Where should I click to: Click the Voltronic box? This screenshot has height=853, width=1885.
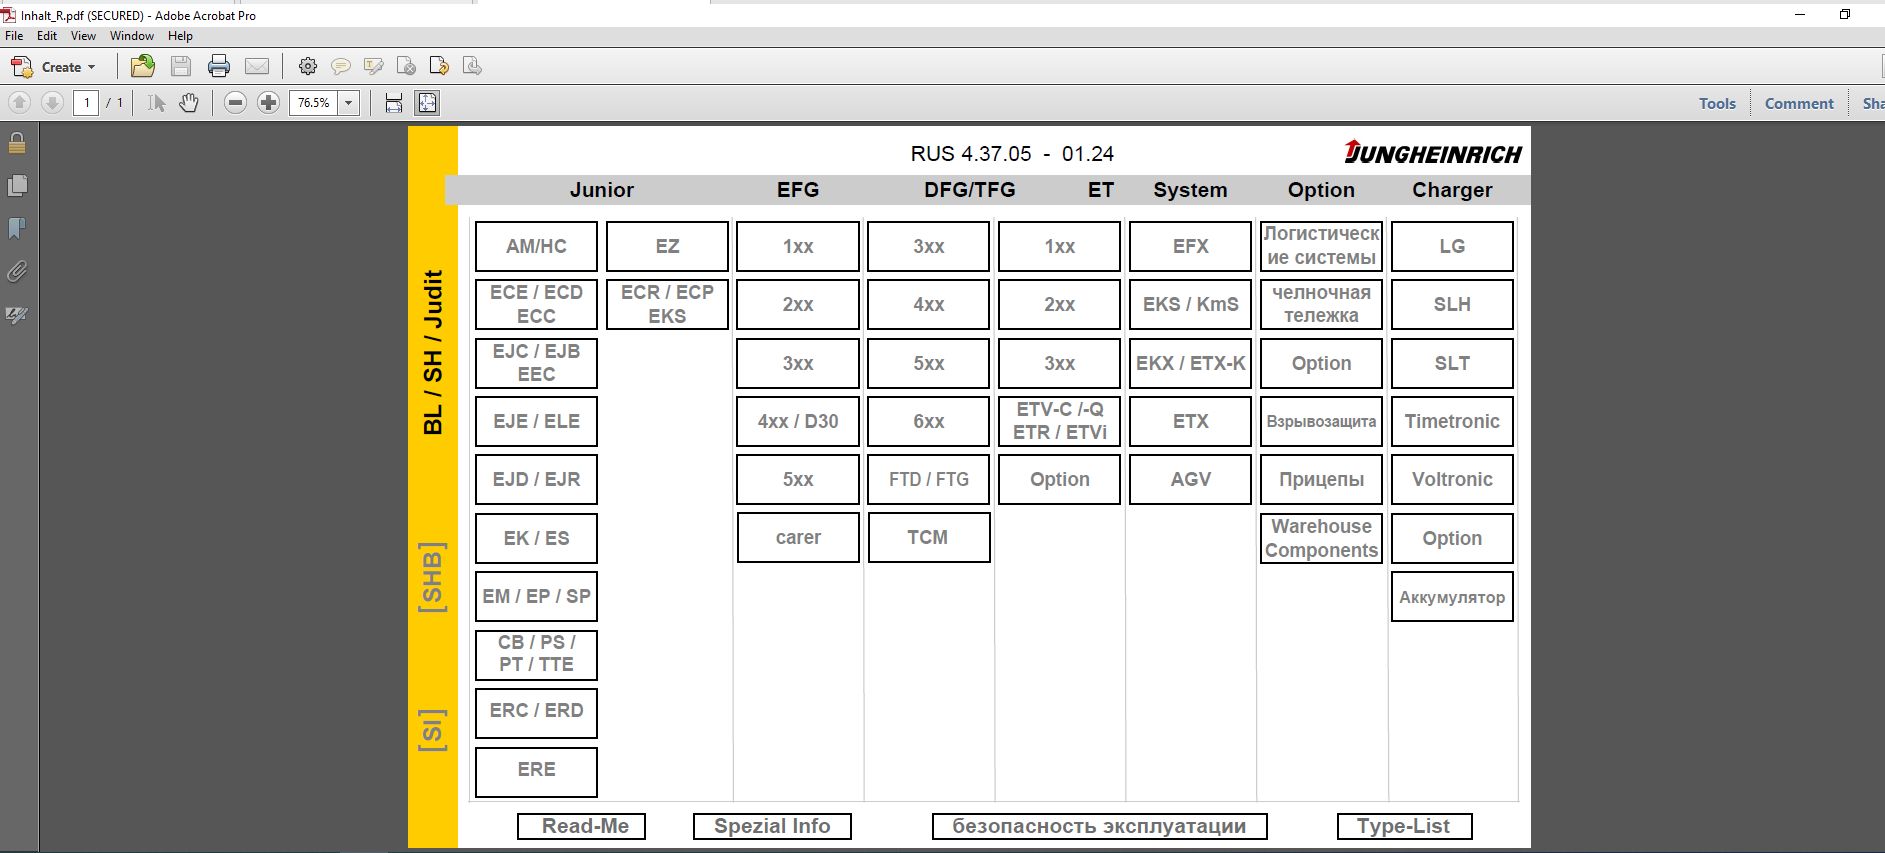(x=1452, y=479)
